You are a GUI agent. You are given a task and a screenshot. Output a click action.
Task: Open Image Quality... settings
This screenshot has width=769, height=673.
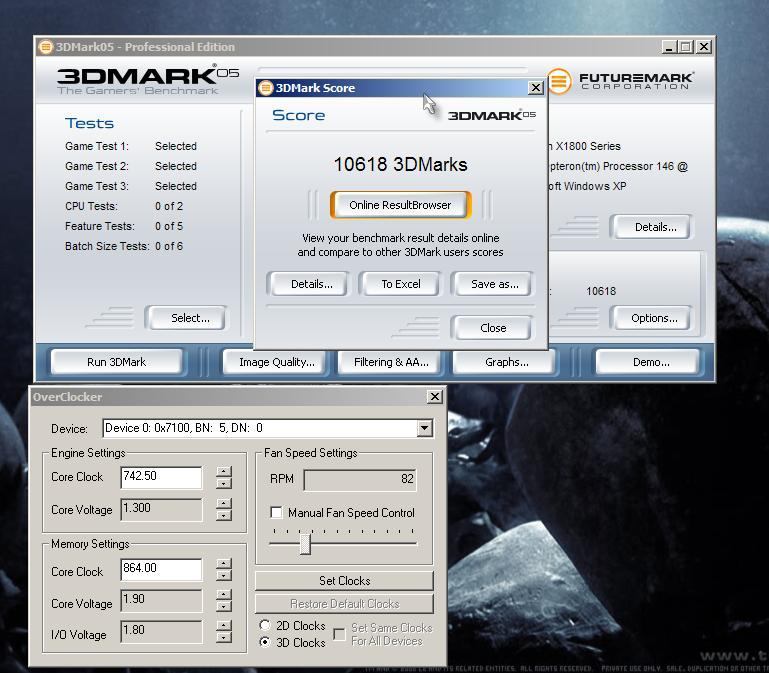277,362
